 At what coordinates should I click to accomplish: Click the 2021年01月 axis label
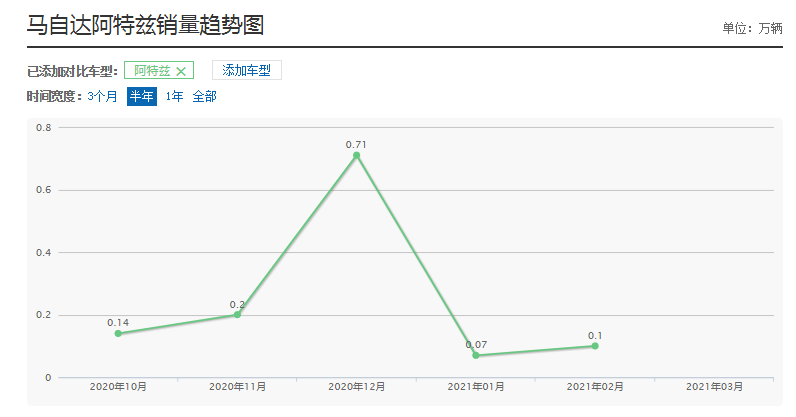coord(476,387)
